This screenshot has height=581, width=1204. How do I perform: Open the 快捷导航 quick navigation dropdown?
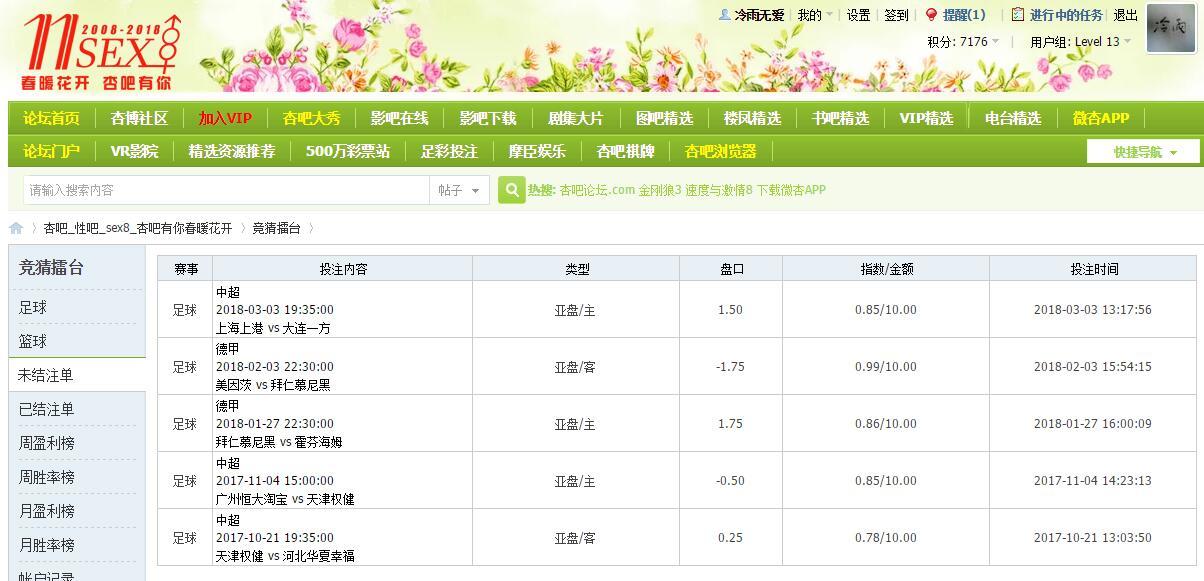1144,152
